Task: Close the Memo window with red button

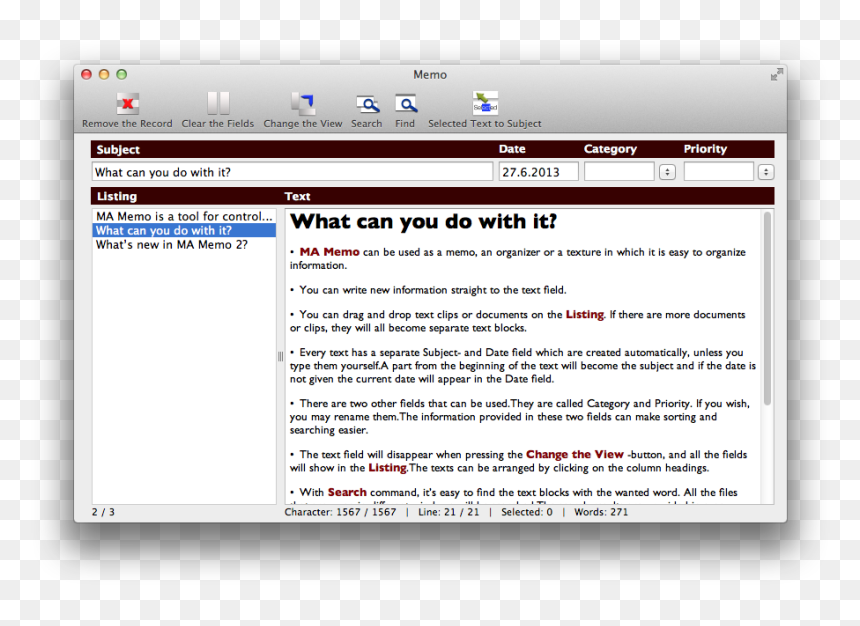Action: click(87, 74)
